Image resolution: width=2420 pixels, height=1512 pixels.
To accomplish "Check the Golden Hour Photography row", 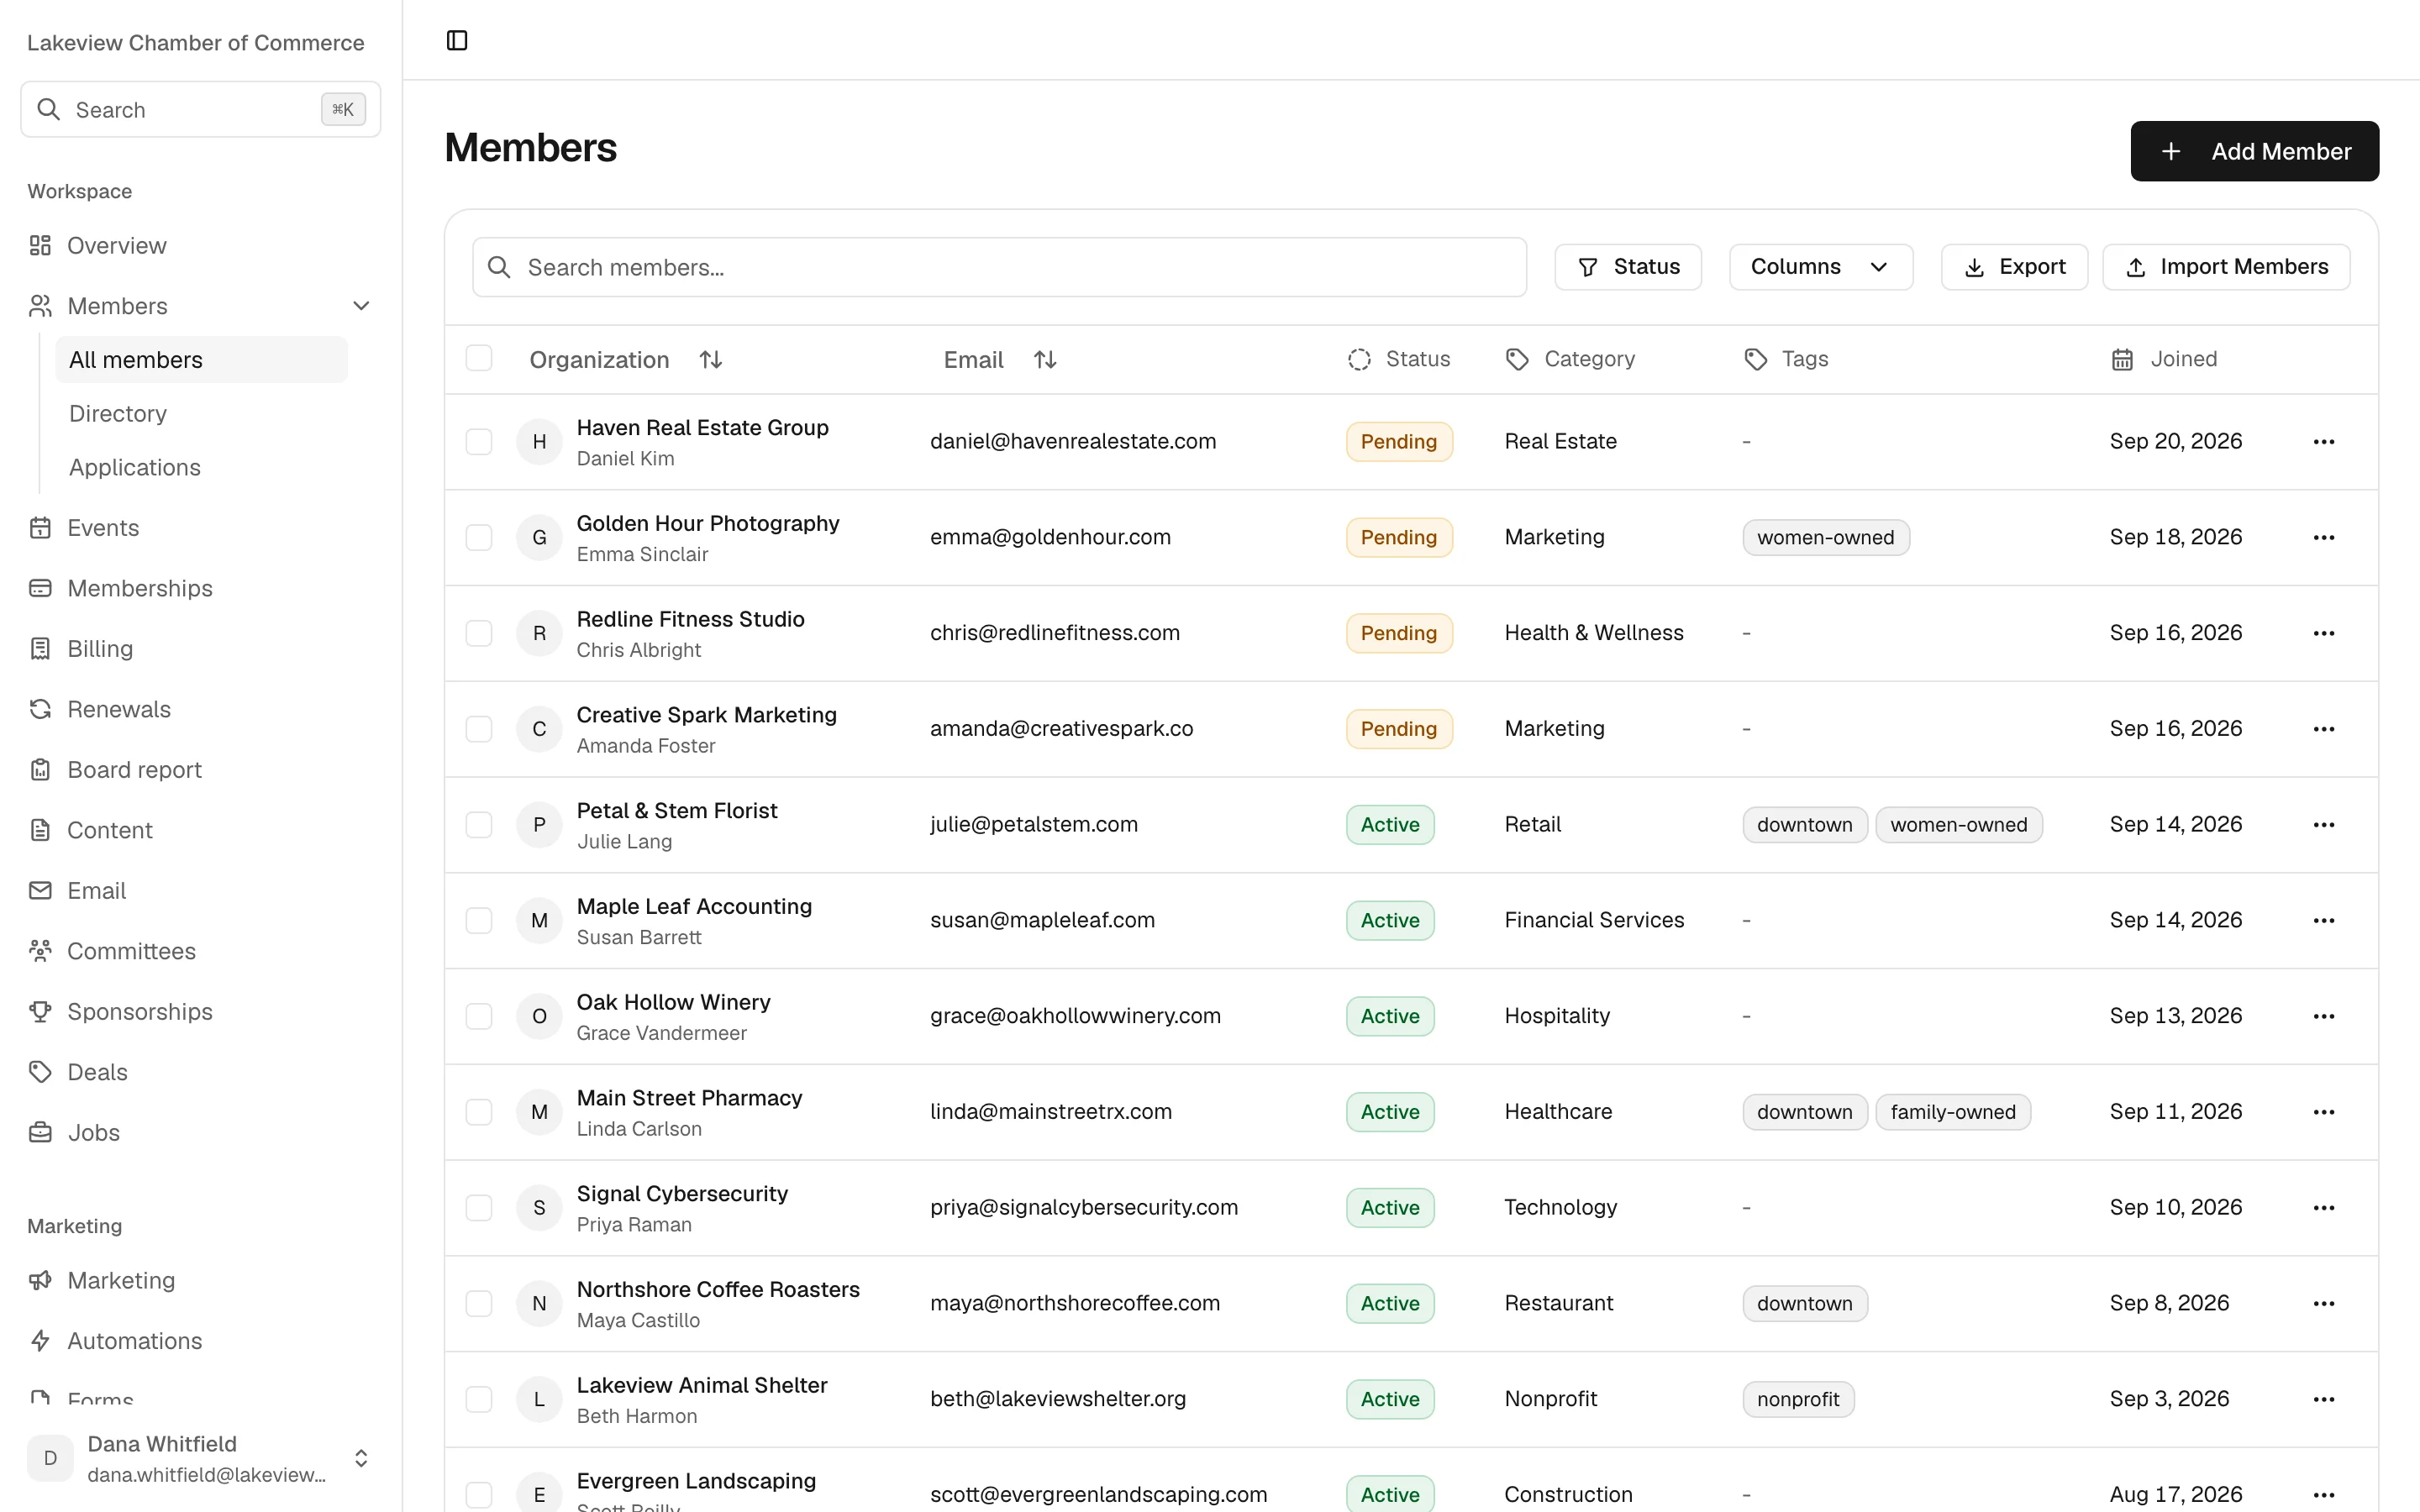I will 479,538.
